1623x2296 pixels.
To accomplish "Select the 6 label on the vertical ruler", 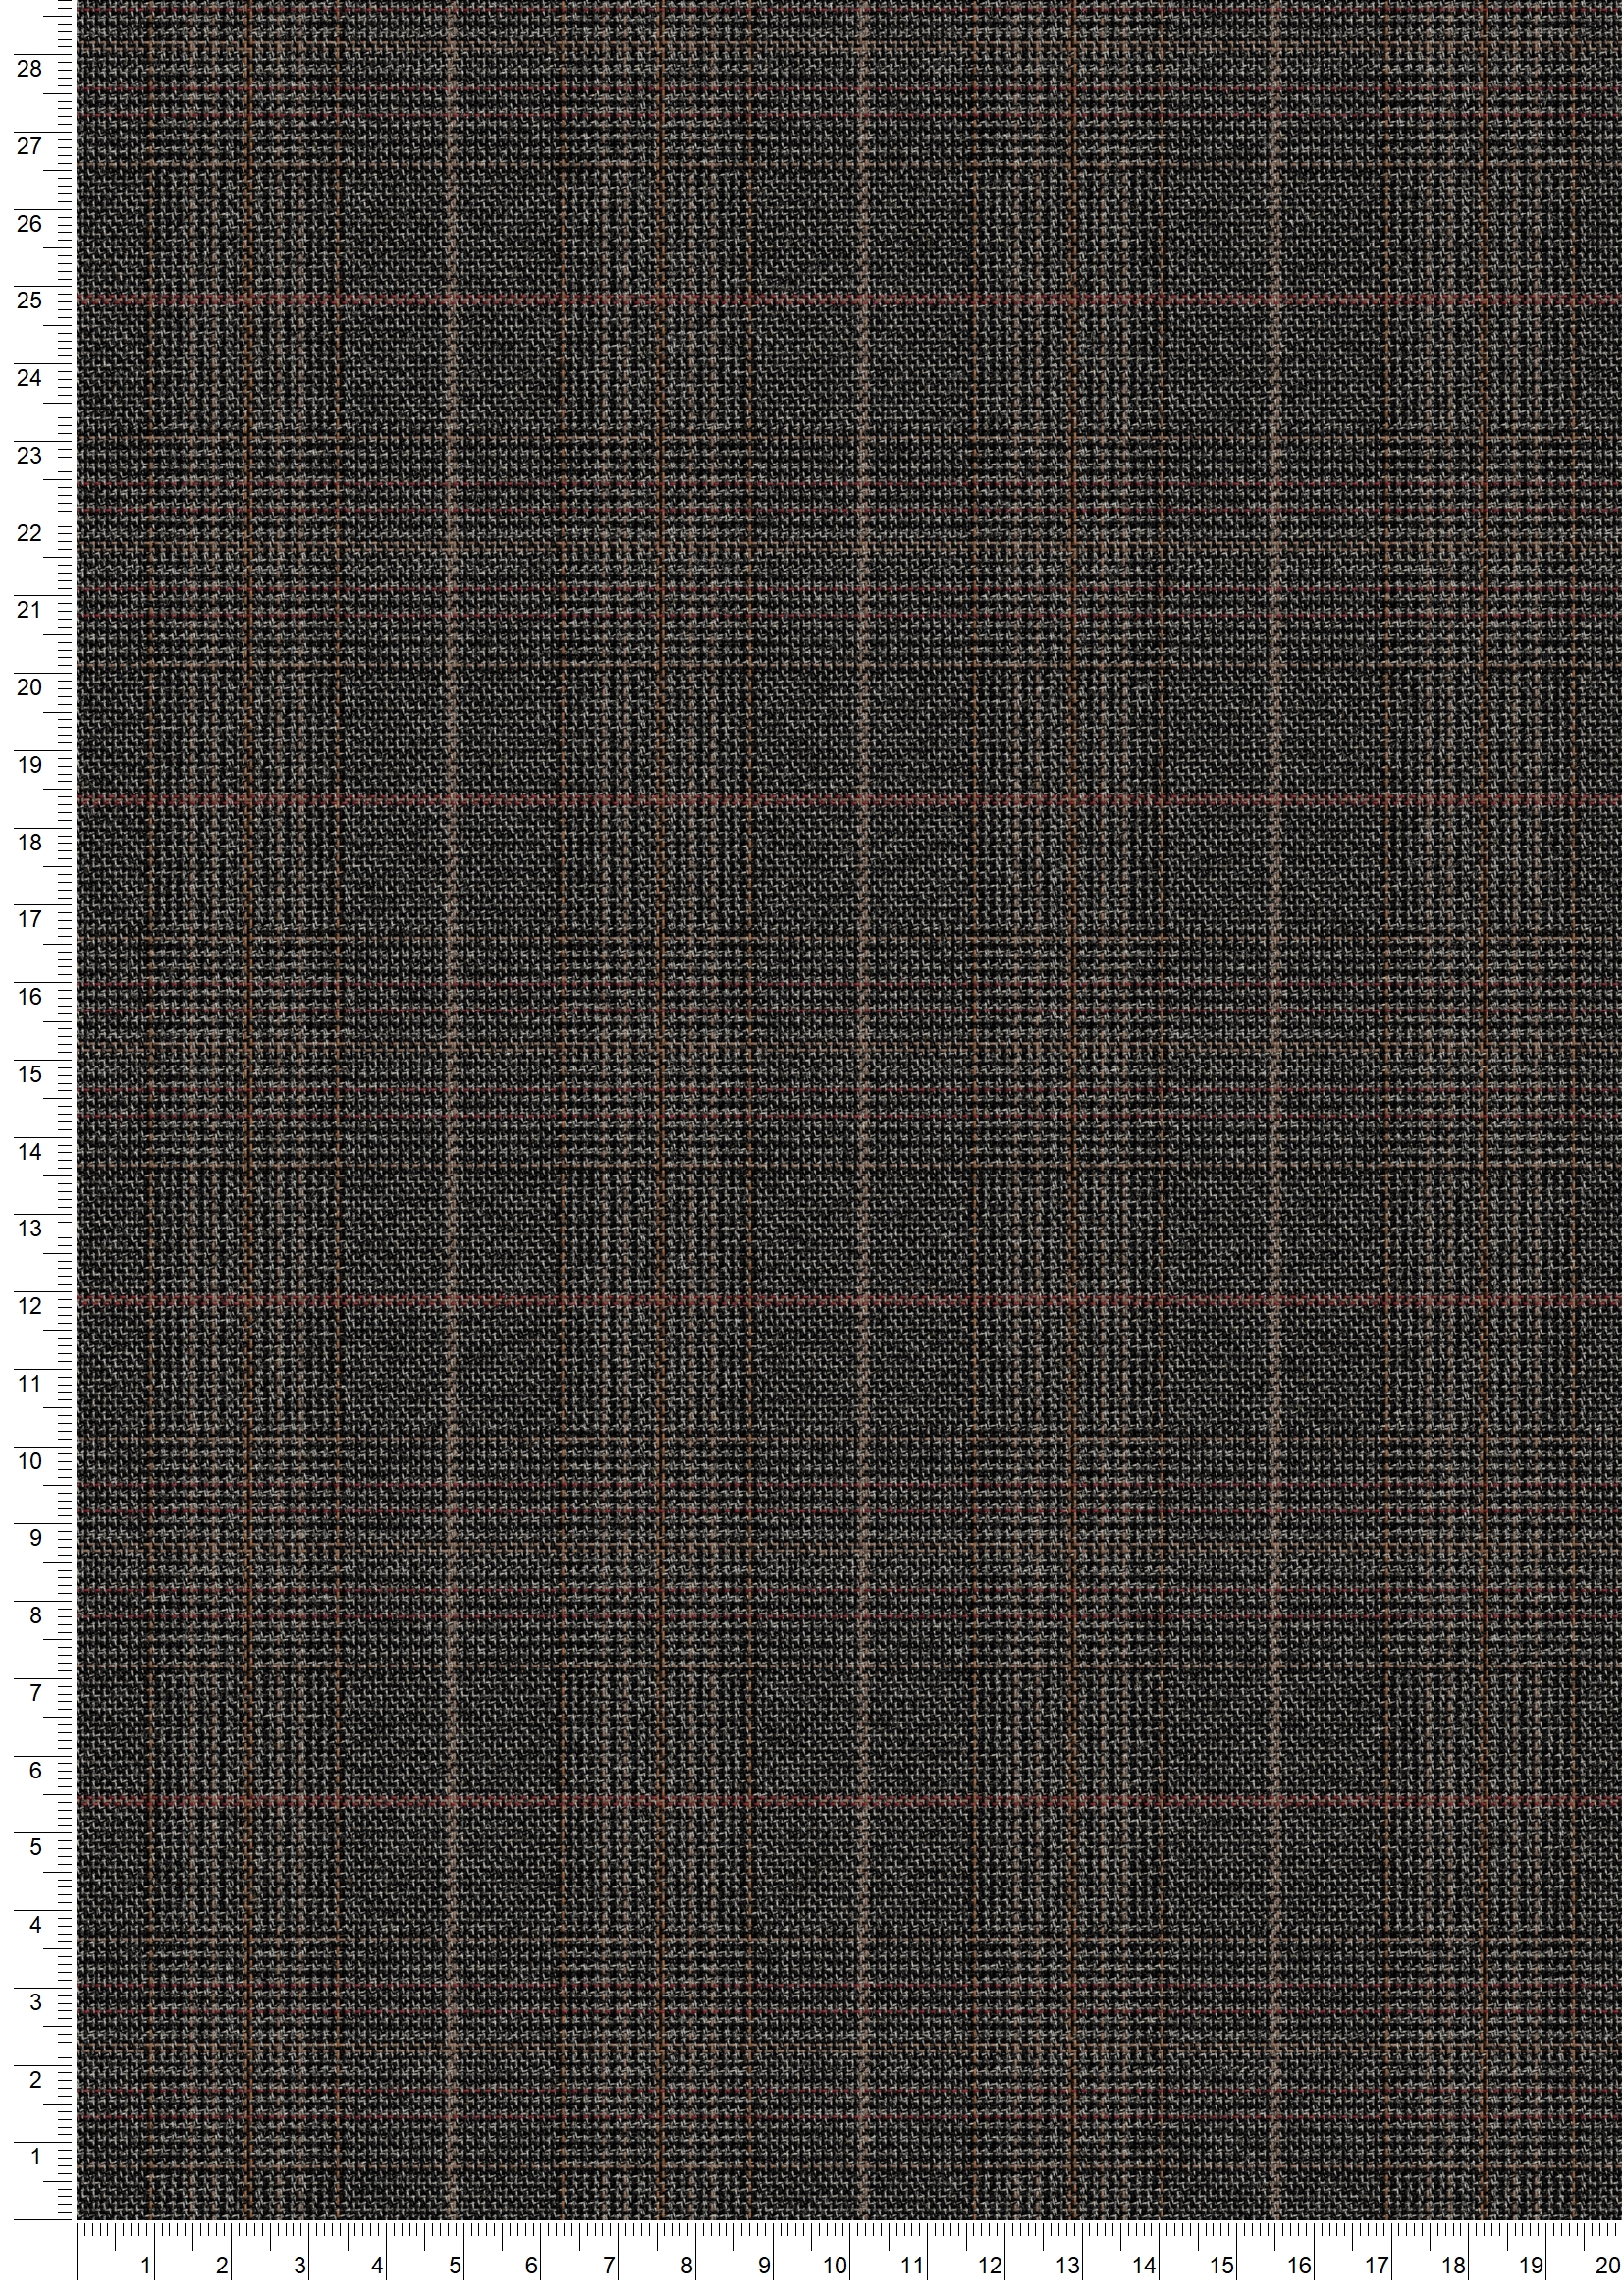I will point(36,1771).
